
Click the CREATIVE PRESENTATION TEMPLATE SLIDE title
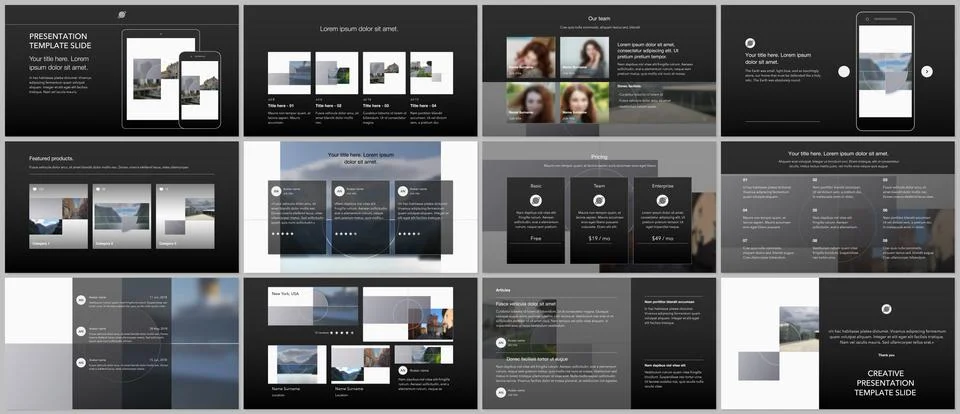coord(887,383)
